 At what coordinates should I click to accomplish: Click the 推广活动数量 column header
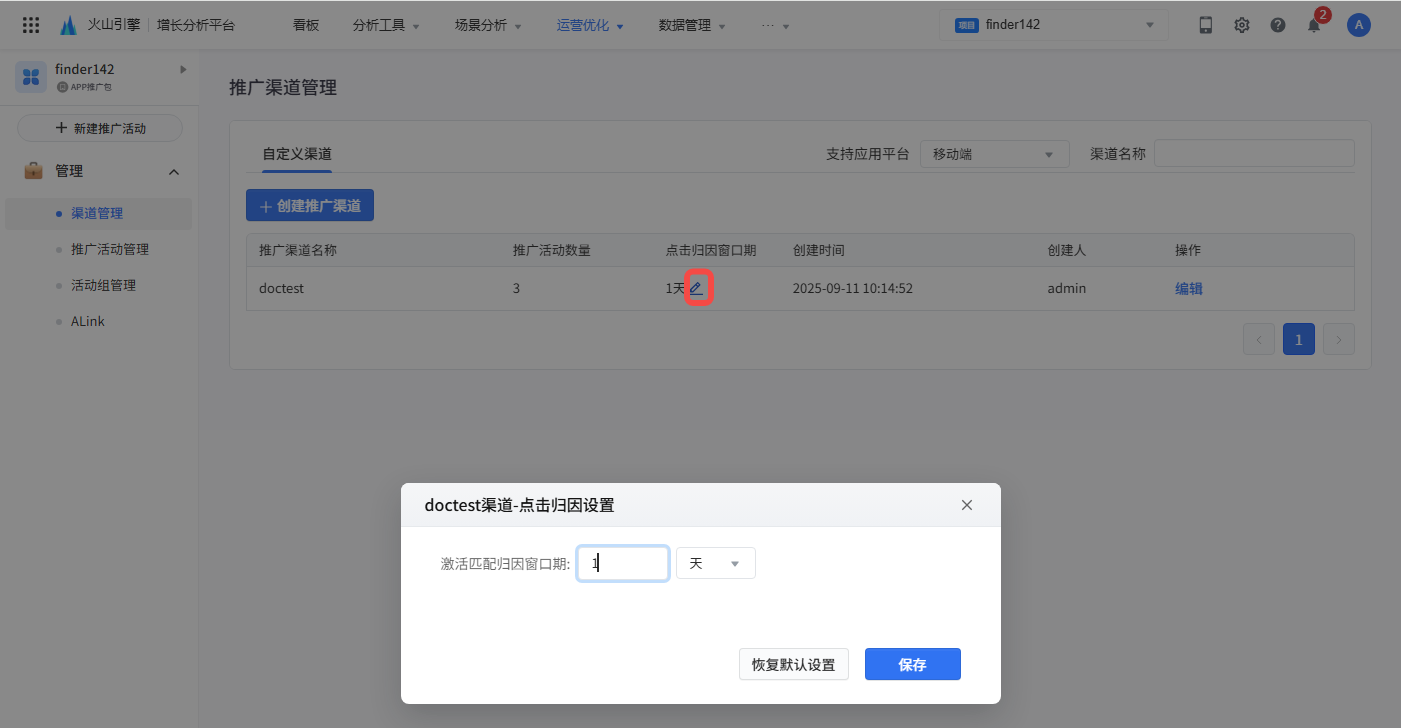pyautogui.click(x=552, y=250)
